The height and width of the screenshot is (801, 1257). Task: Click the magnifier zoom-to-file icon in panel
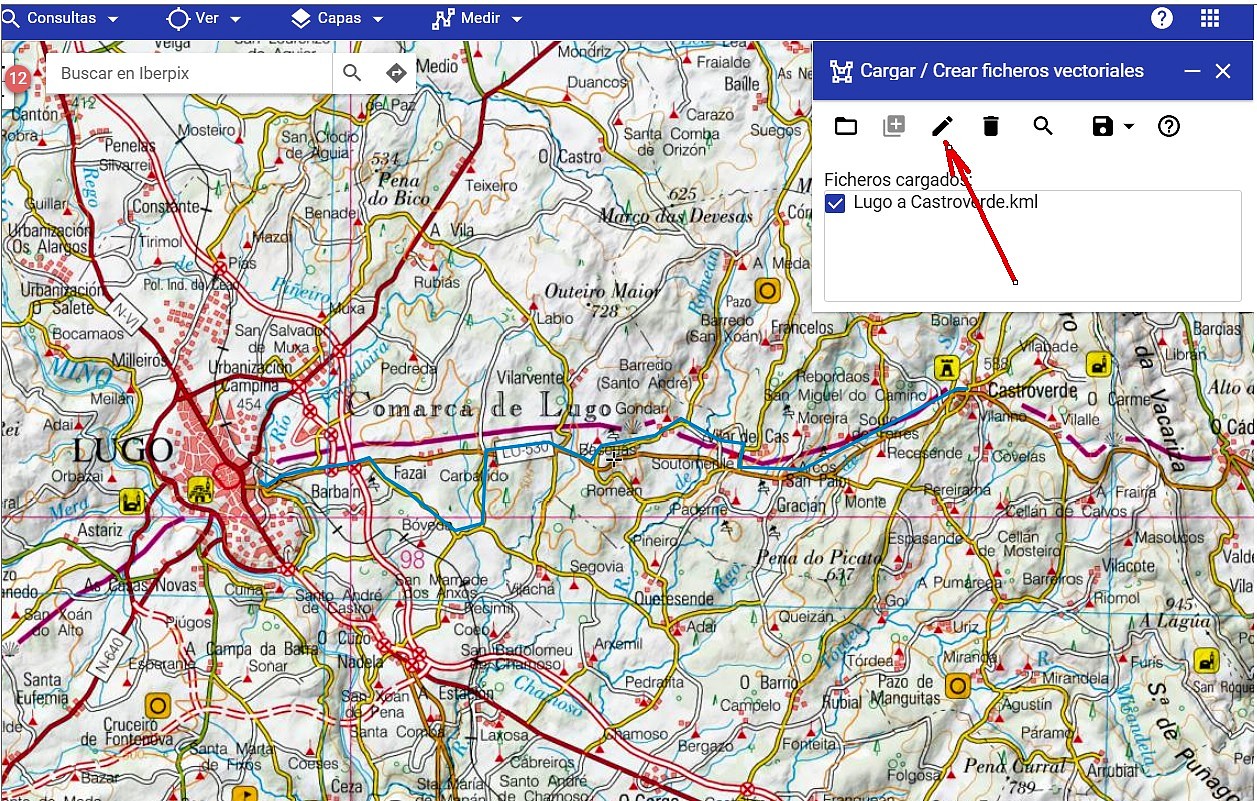(x=1043, y=126)
